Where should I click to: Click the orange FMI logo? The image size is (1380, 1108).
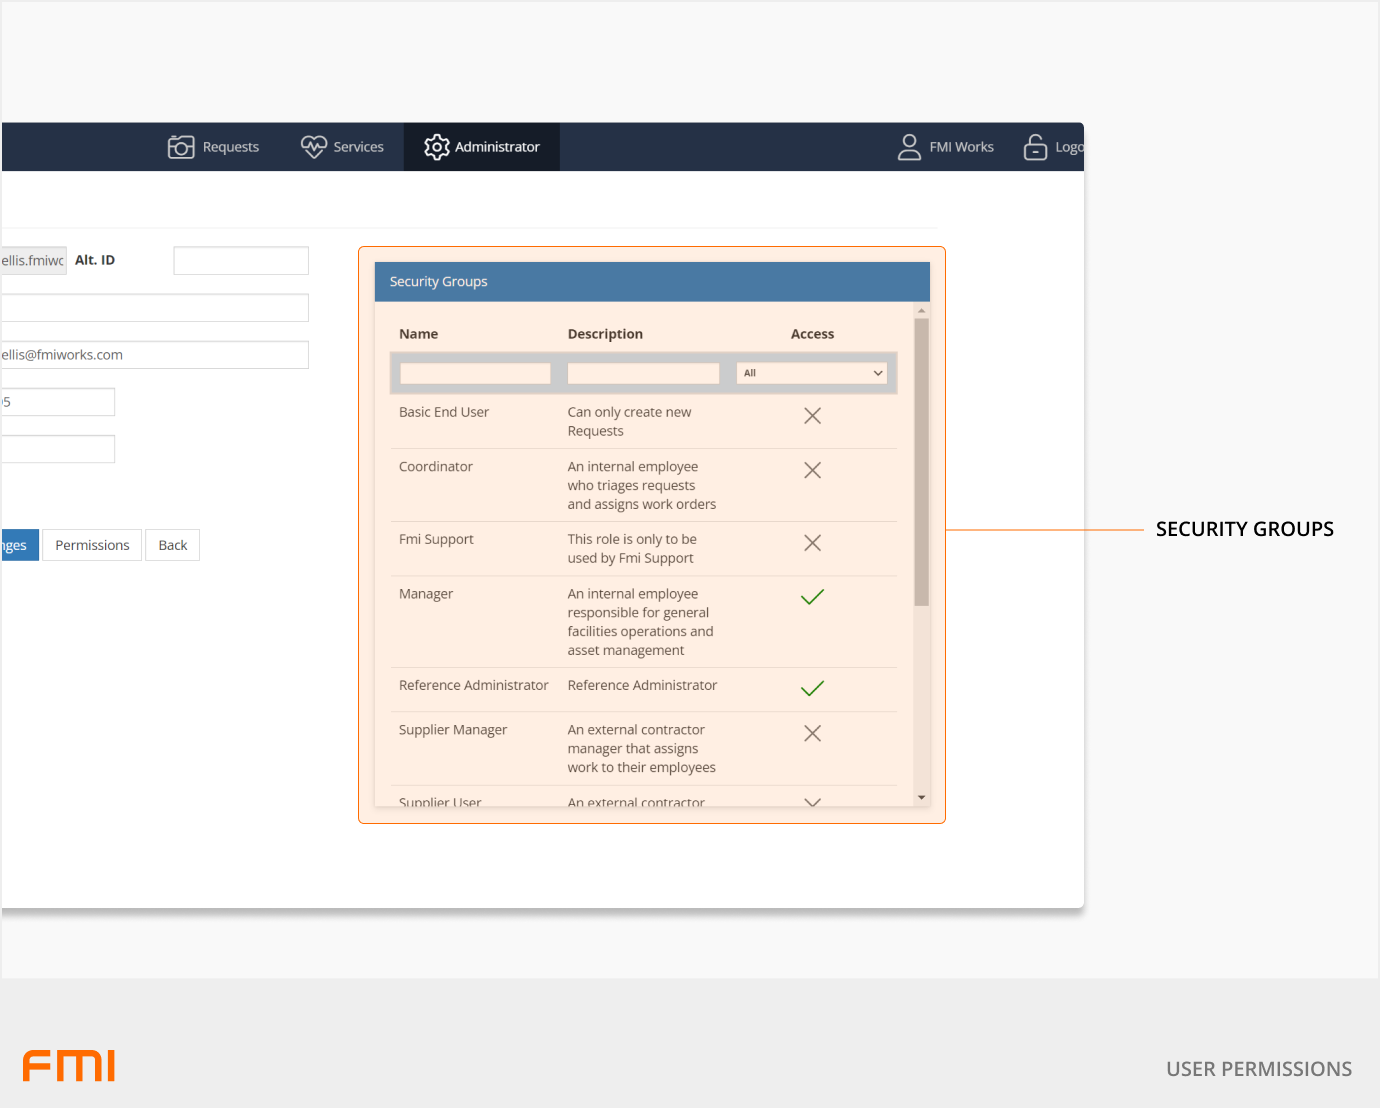(x=69, y=1066)
